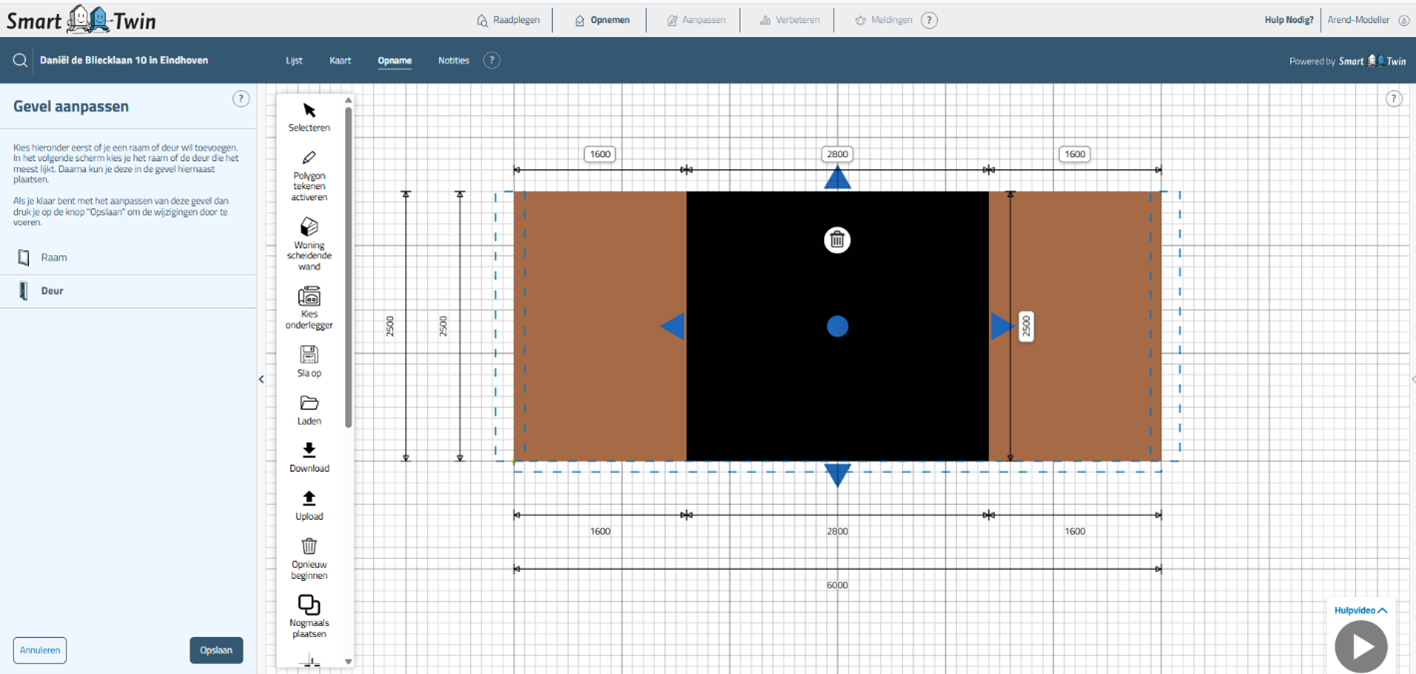Click Opnieuw beginnen trash icon
The width and height of the screenshot is (1416, 674).
click(309, 546)
